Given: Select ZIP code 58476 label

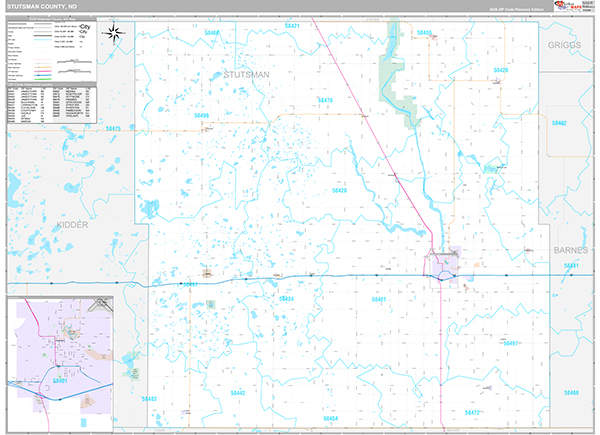Looking at the screenshot, I should (x=325, y=100).
